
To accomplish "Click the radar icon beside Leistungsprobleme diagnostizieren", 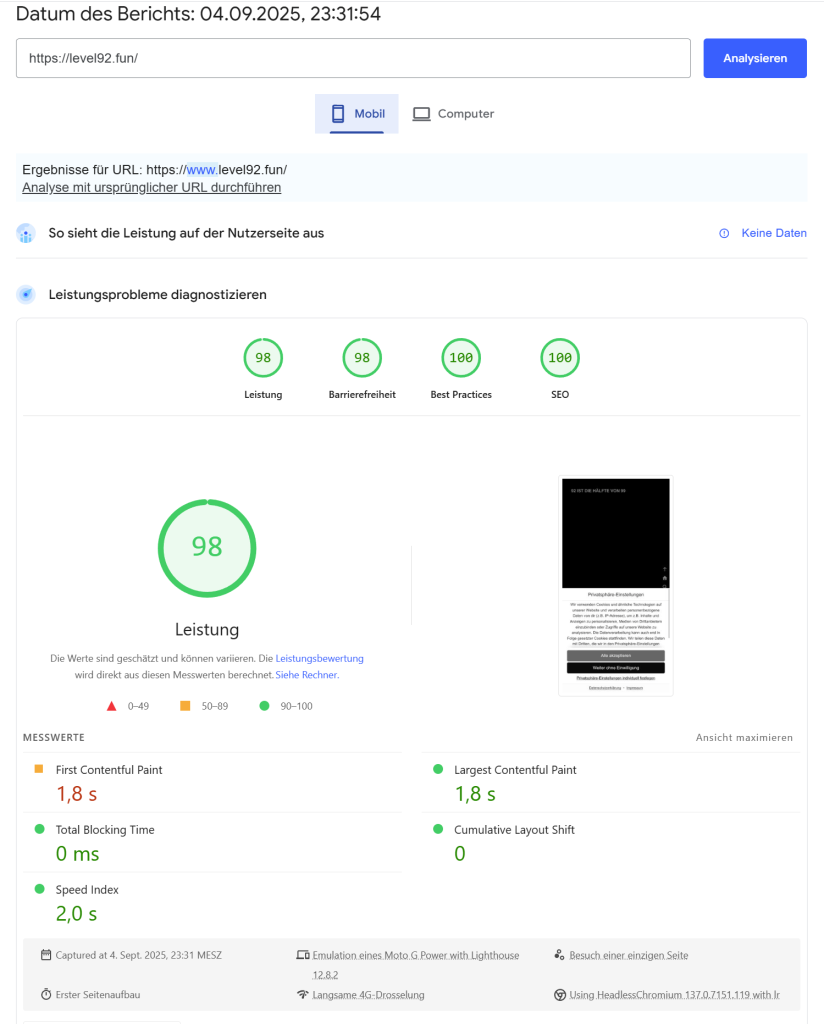I will tap(26, 295).
